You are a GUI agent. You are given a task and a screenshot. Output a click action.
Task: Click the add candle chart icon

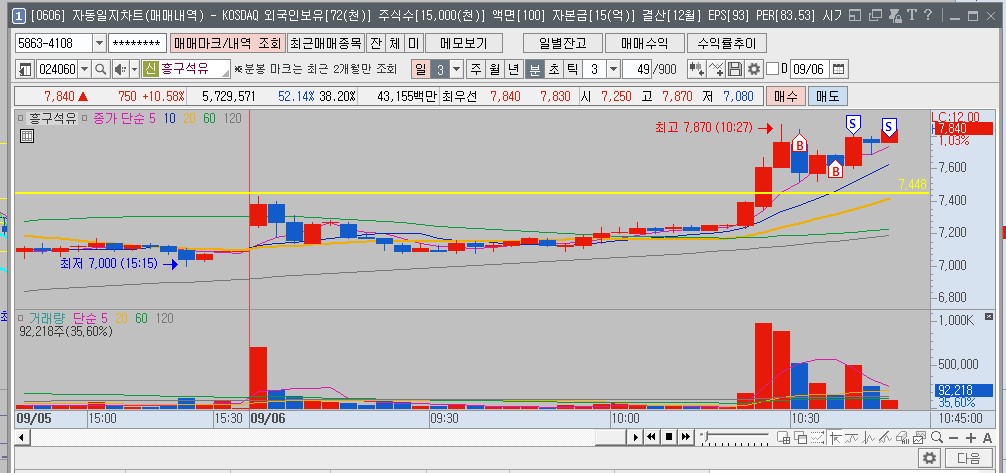(696, 69)
